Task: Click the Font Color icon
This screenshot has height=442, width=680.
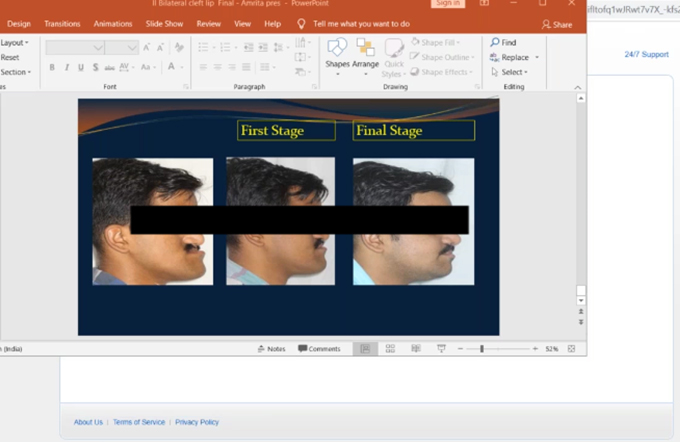Action: click(x=171, y=66)
